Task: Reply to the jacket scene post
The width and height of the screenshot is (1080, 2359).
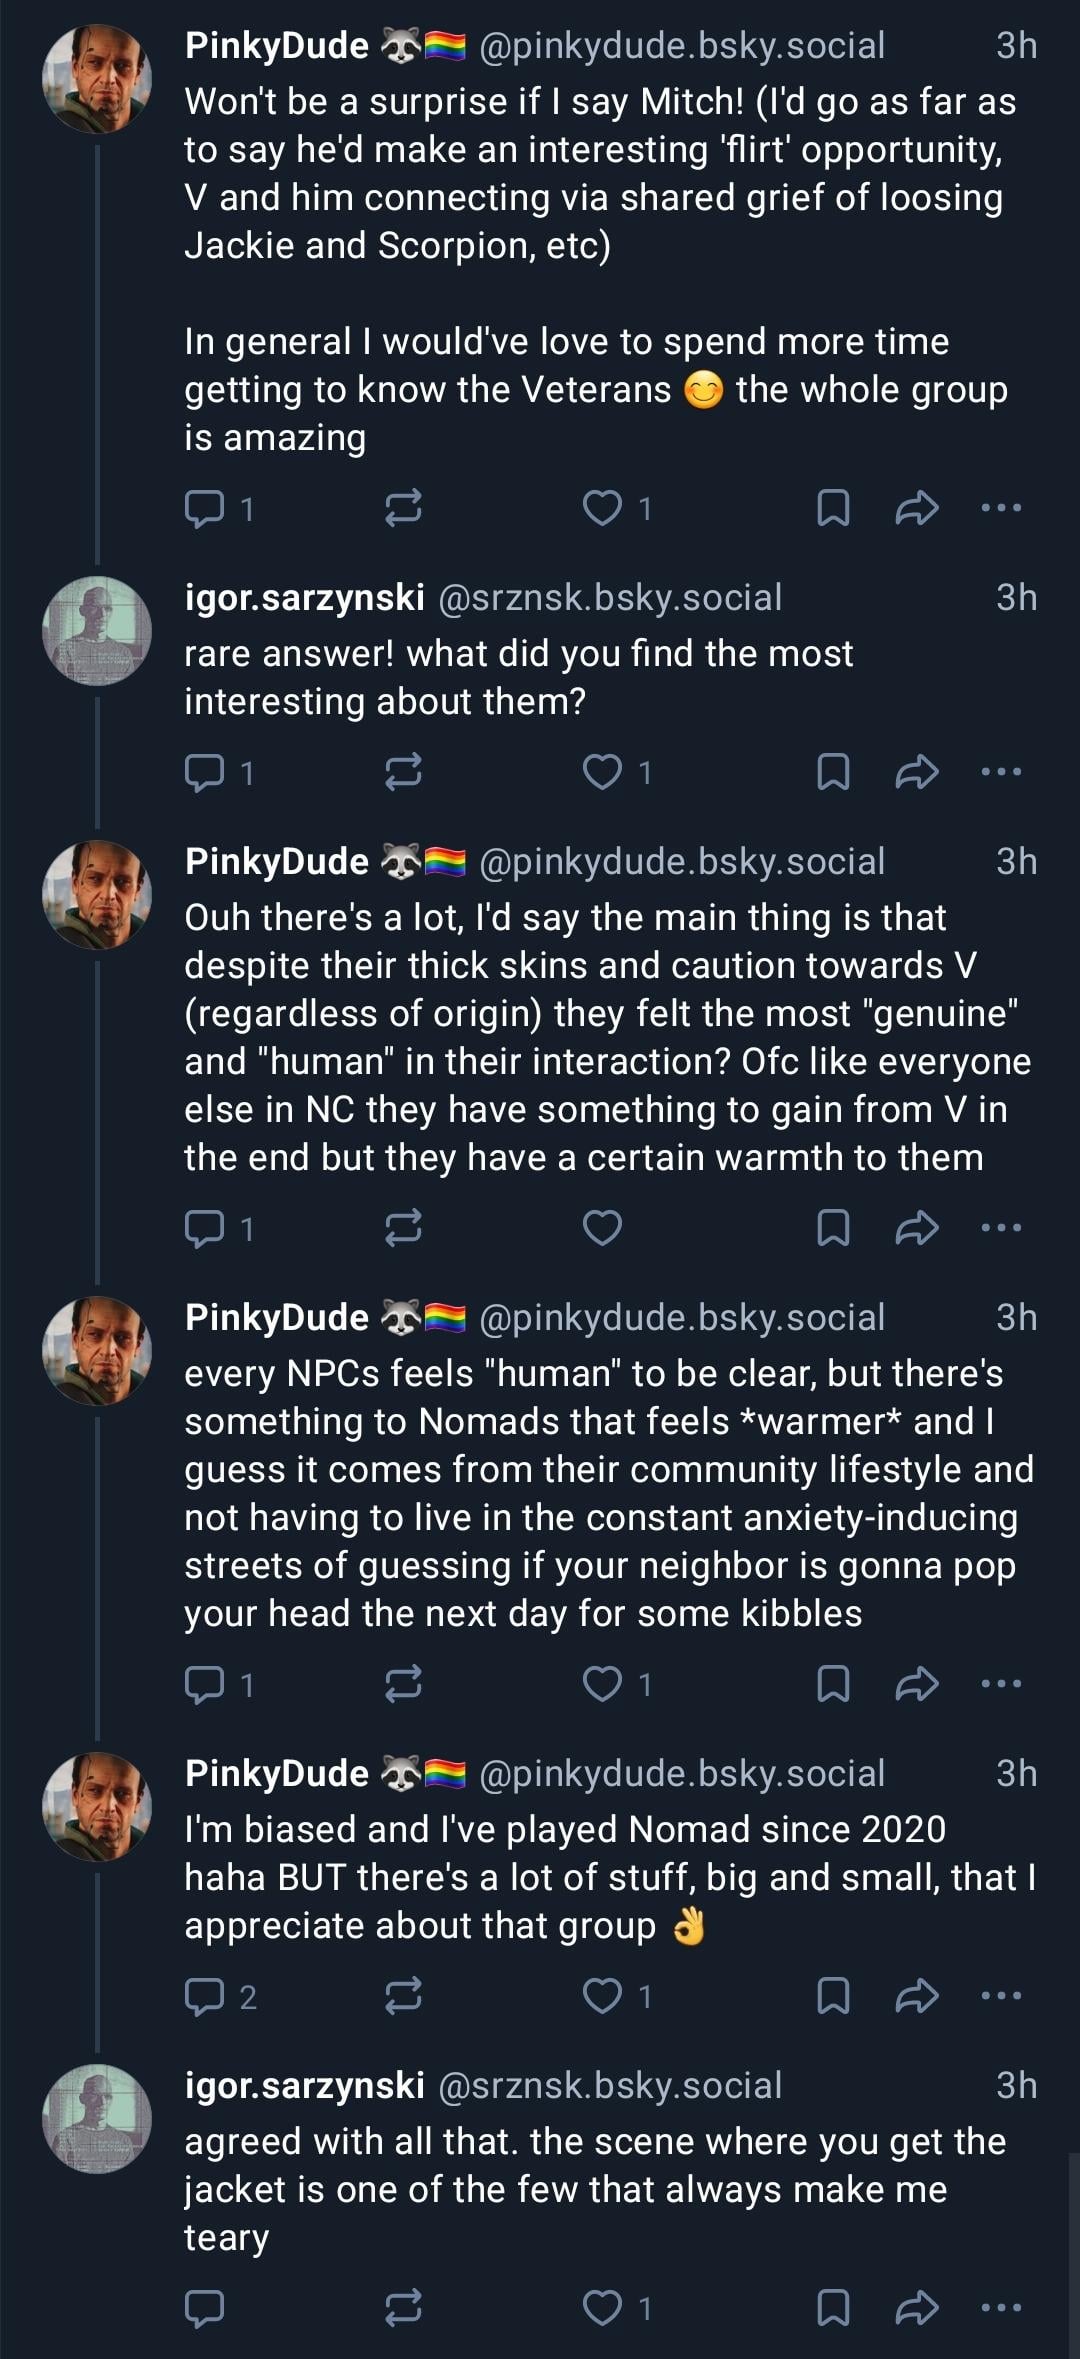Action: point(205,2308)
